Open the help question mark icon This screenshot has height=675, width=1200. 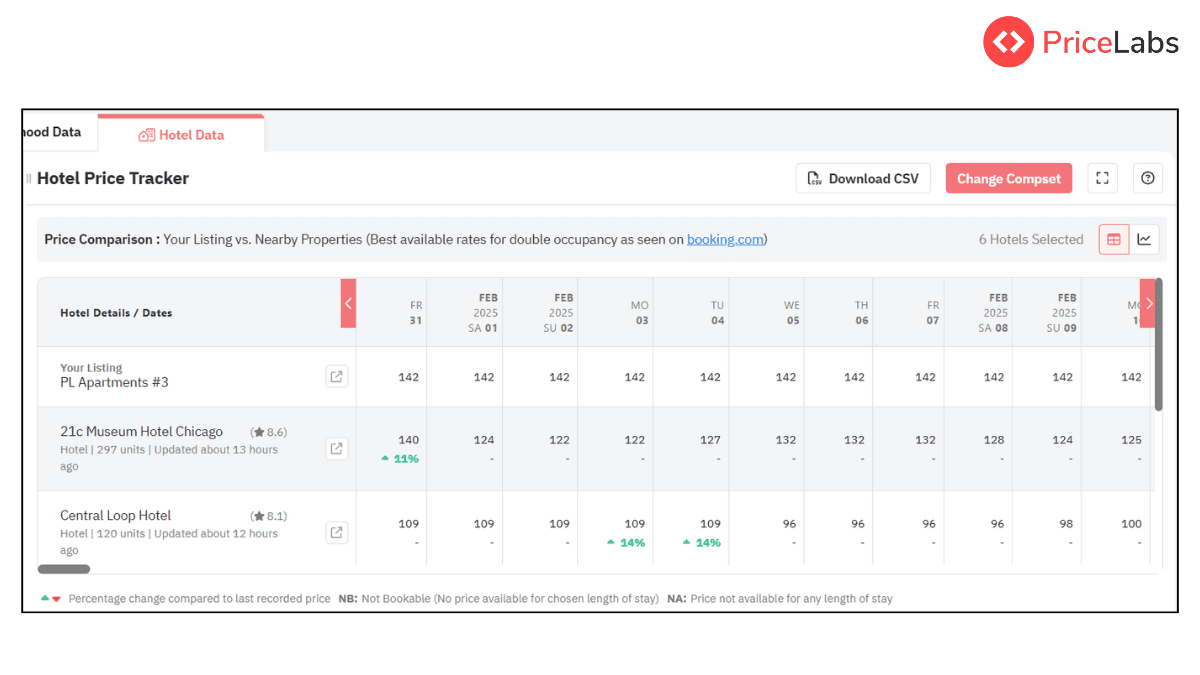1147,178
